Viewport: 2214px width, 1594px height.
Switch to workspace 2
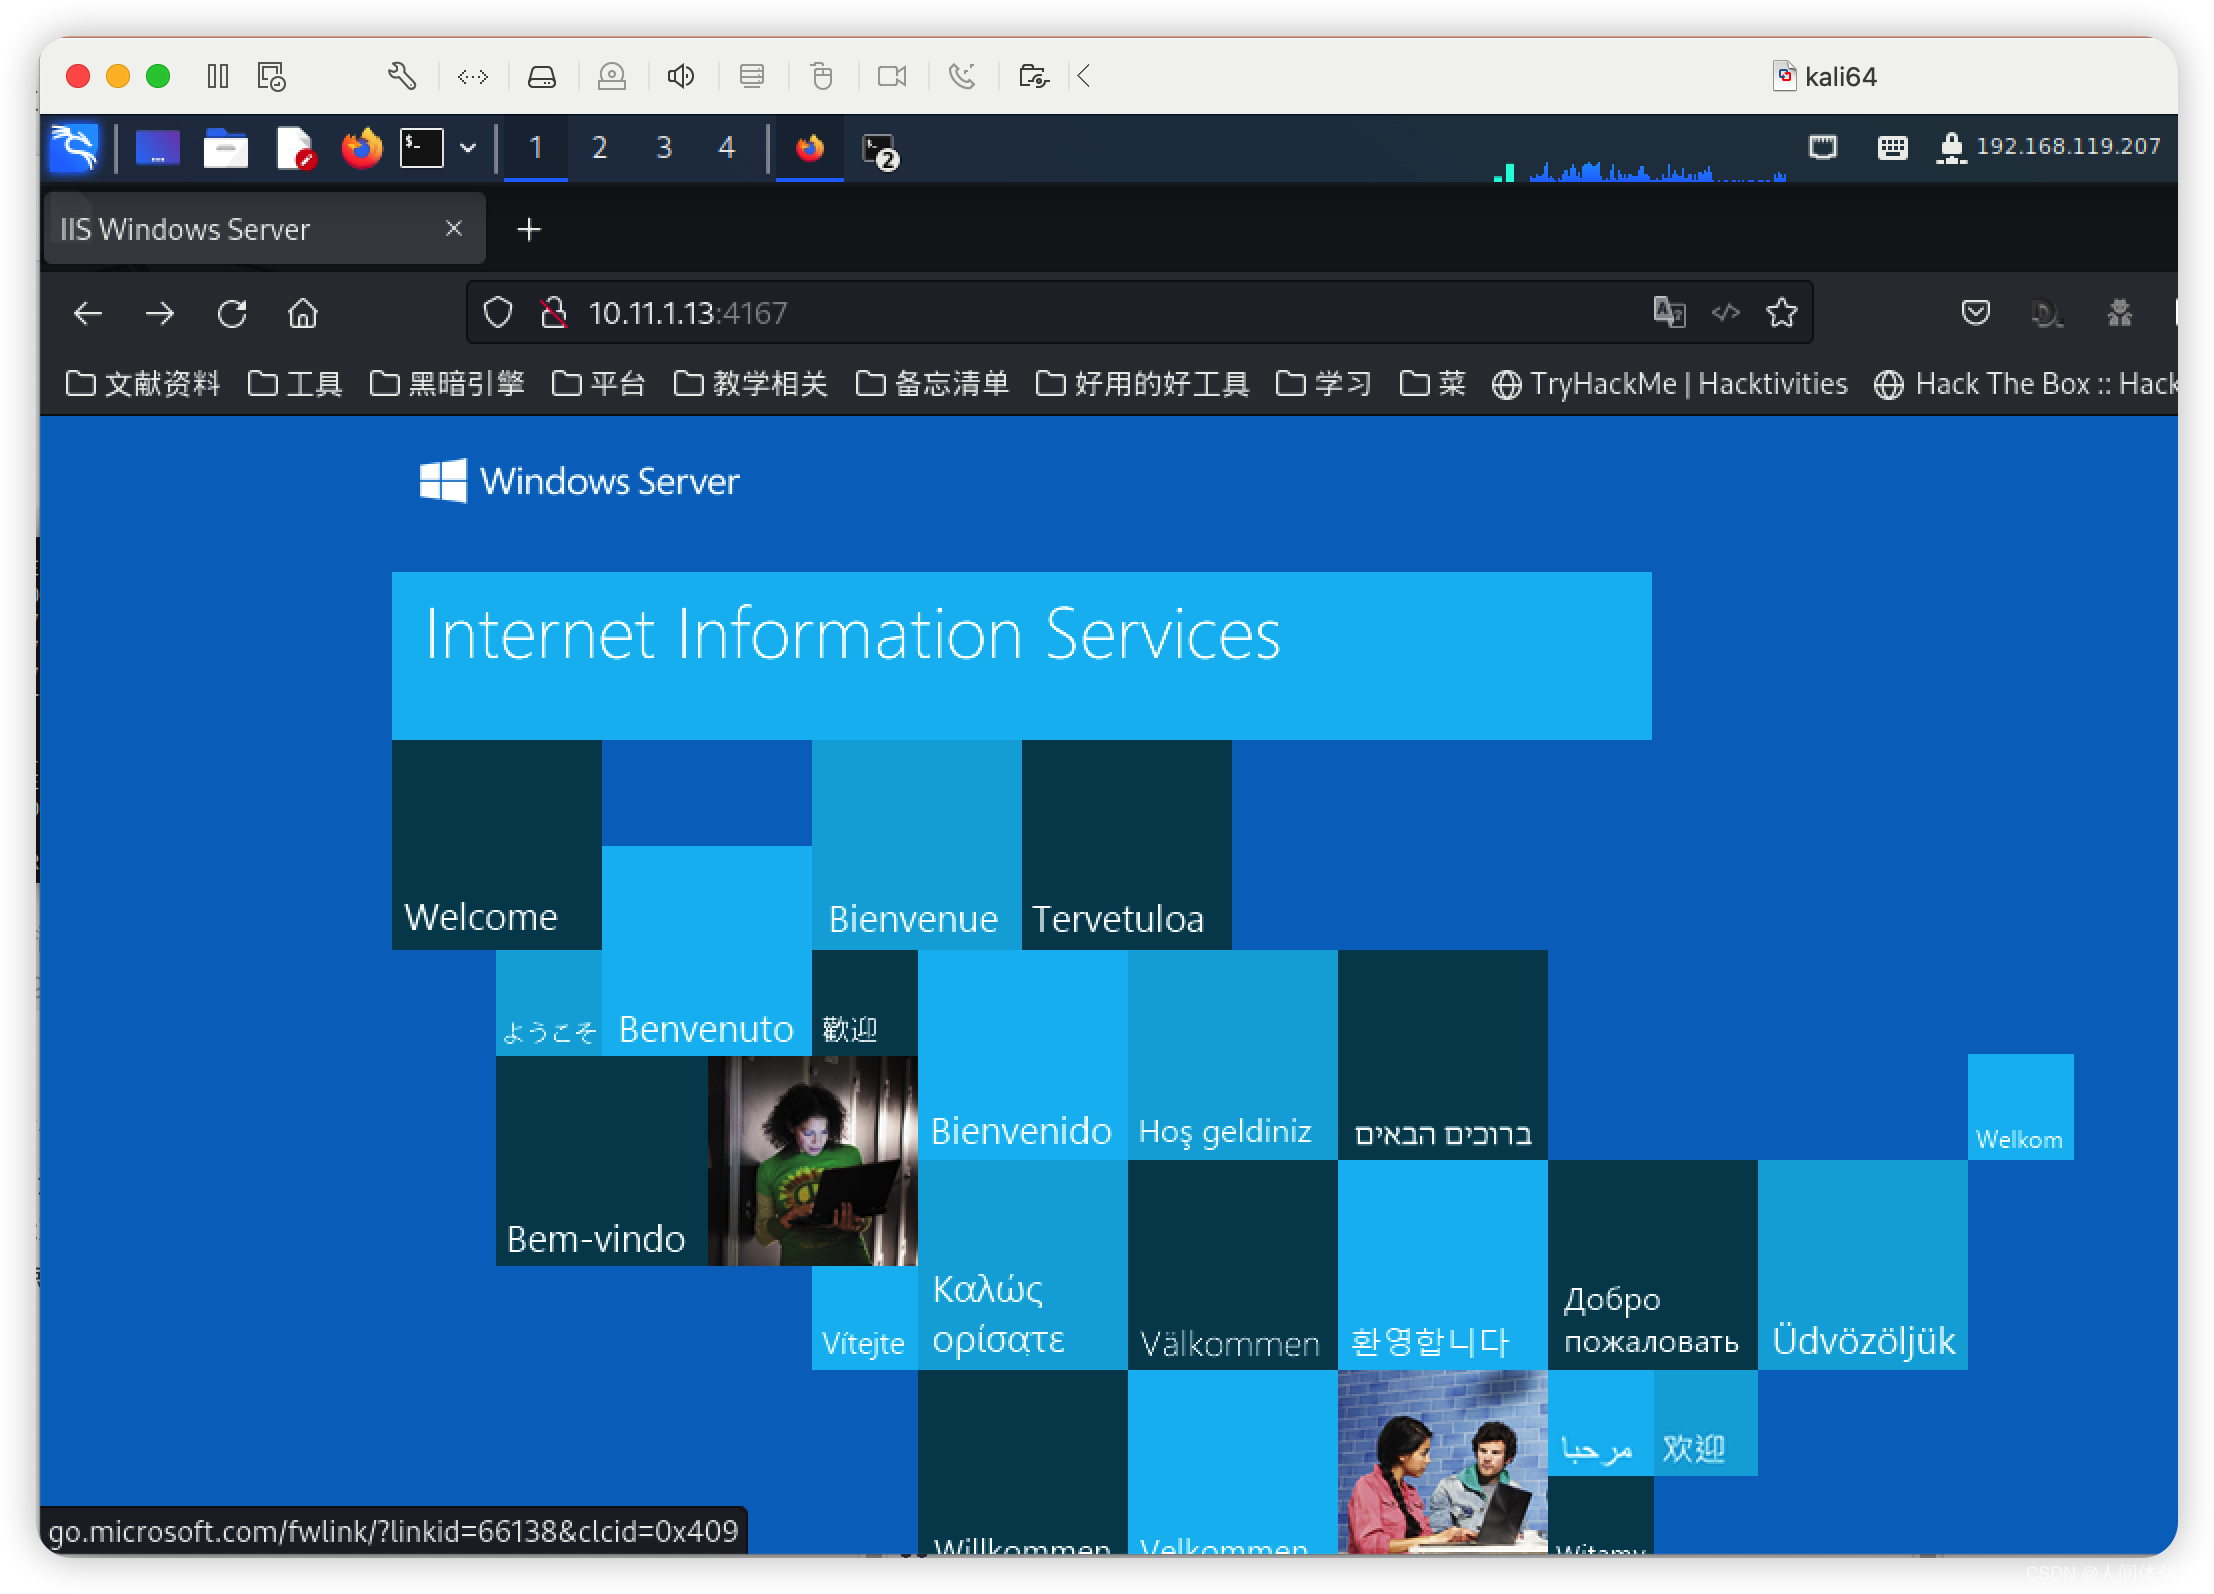599,148
